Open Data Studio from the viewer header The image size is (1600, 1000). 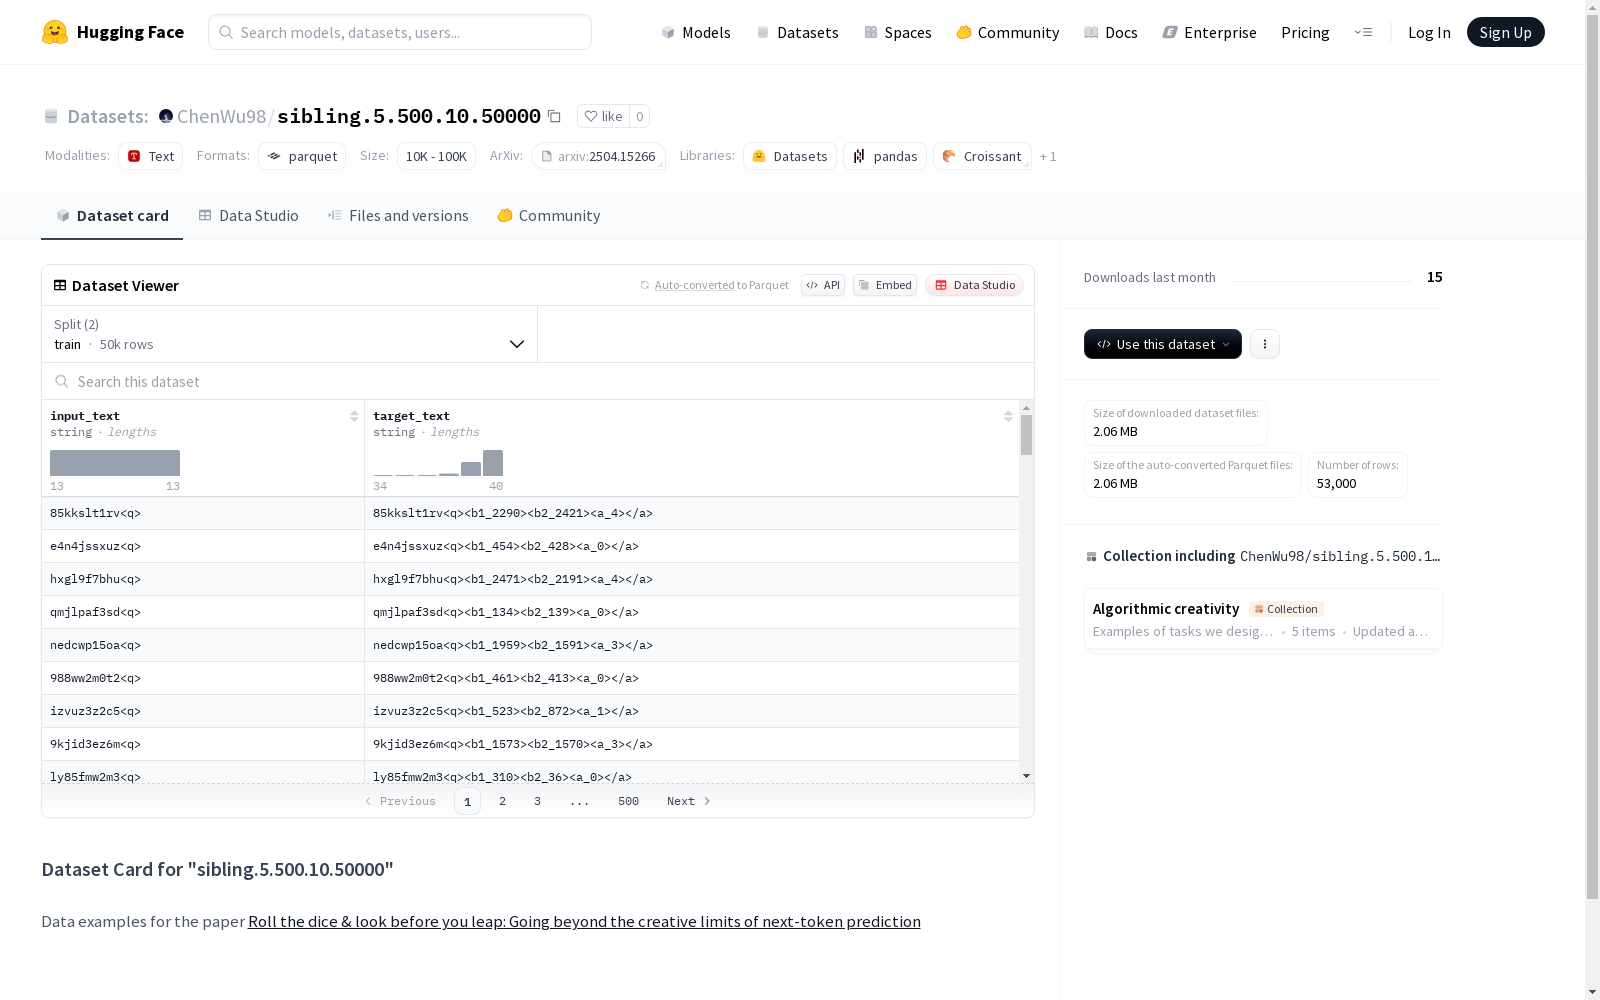[975, 285]
